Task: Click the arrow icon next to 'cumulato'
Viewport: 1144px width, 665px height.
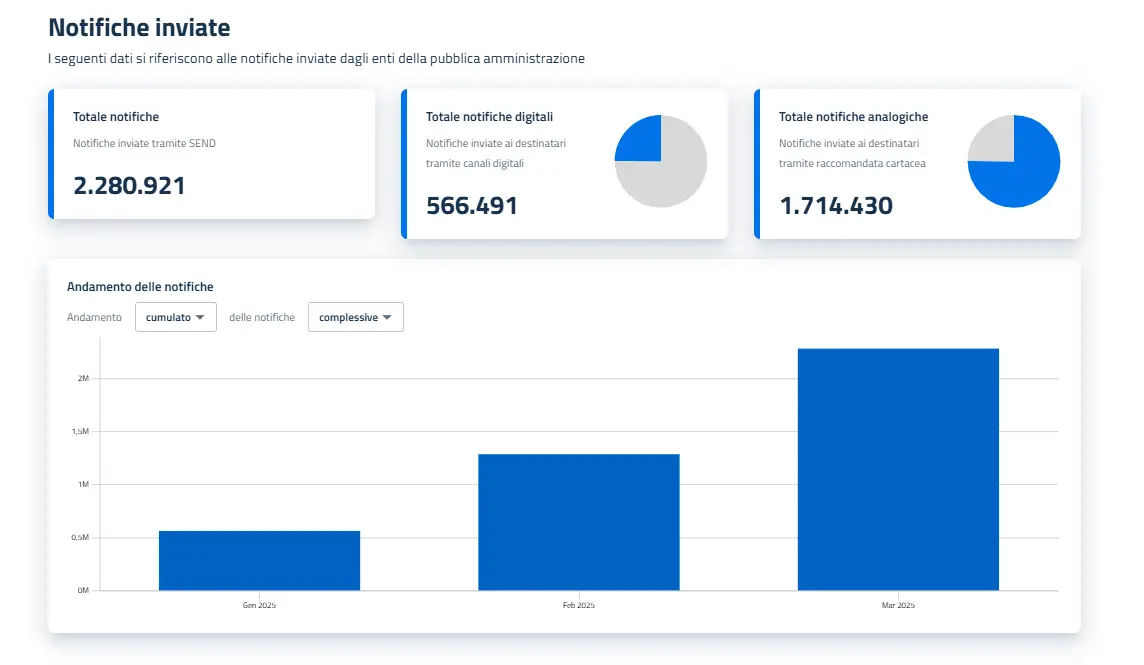Action: click(201, 318)
